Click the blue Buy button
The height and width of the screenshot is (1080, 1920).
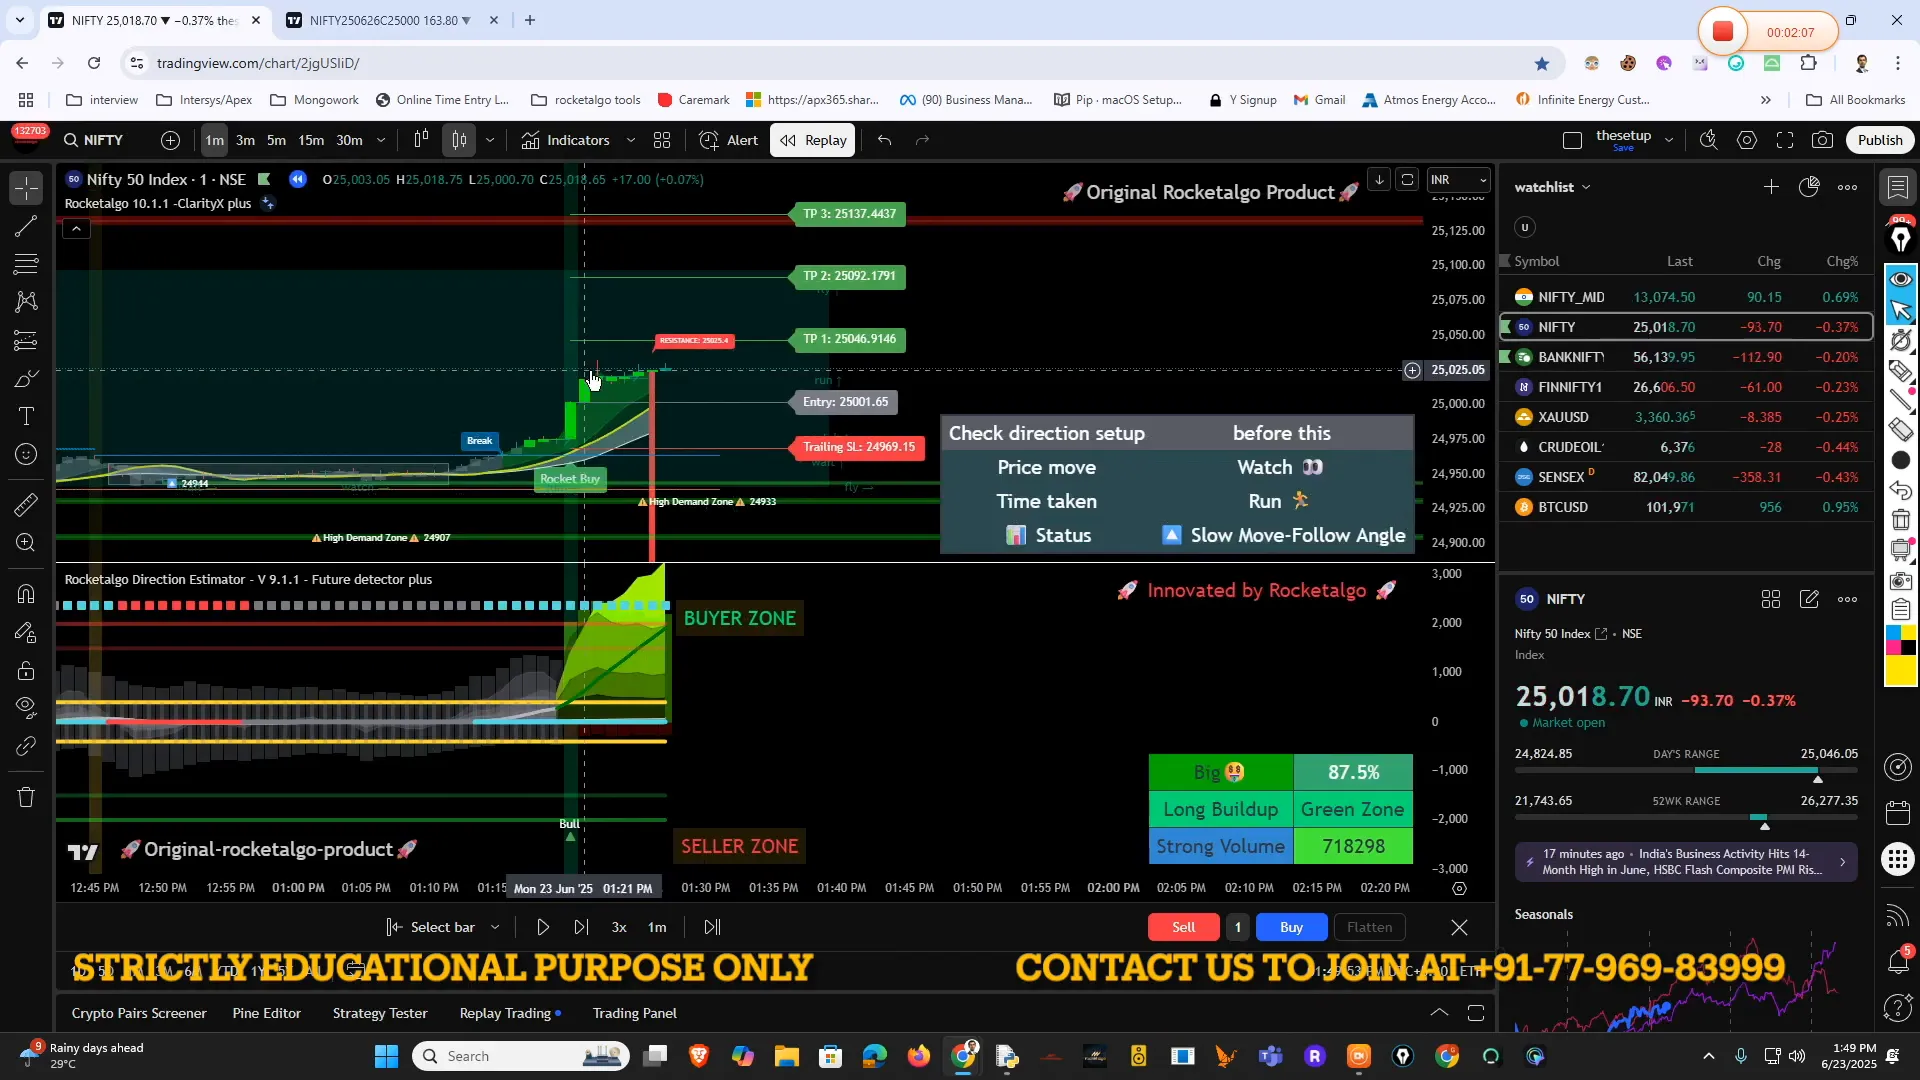click(1291, 927)
